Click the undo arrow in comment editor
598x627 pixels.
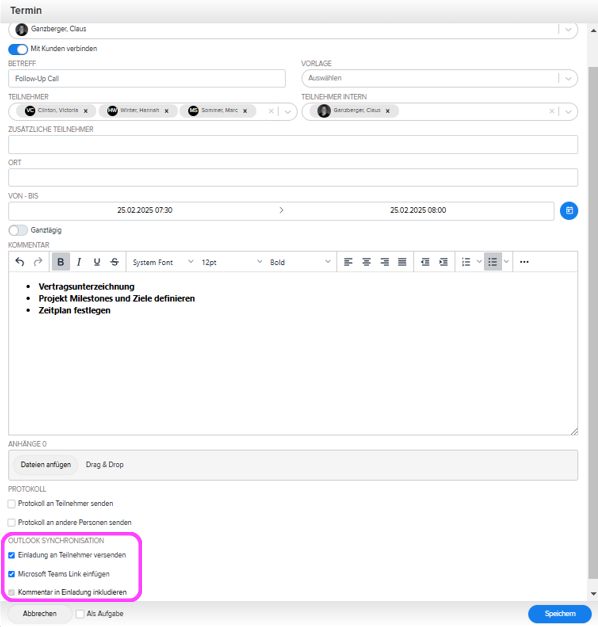point(20,262)
